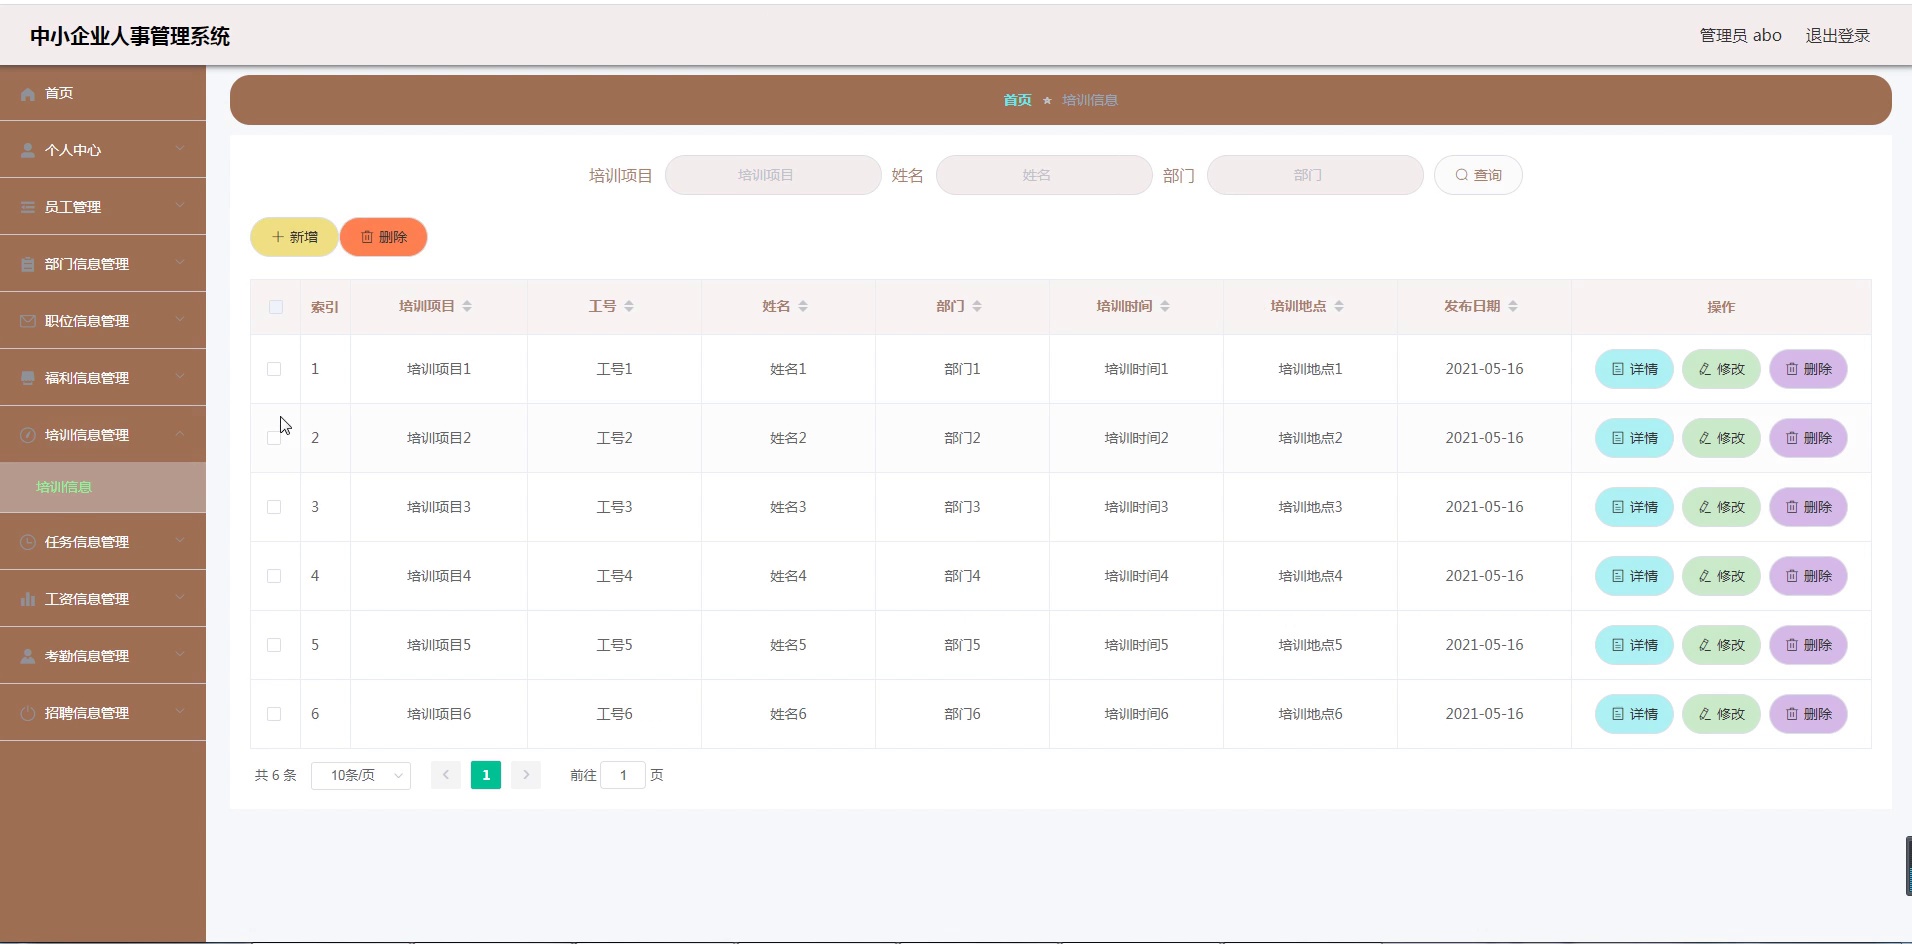The height and width of the screenshot is (944, 1912).
Task: Click the sort arrows on 姓名 column
Action: click(x=803, y=307)
